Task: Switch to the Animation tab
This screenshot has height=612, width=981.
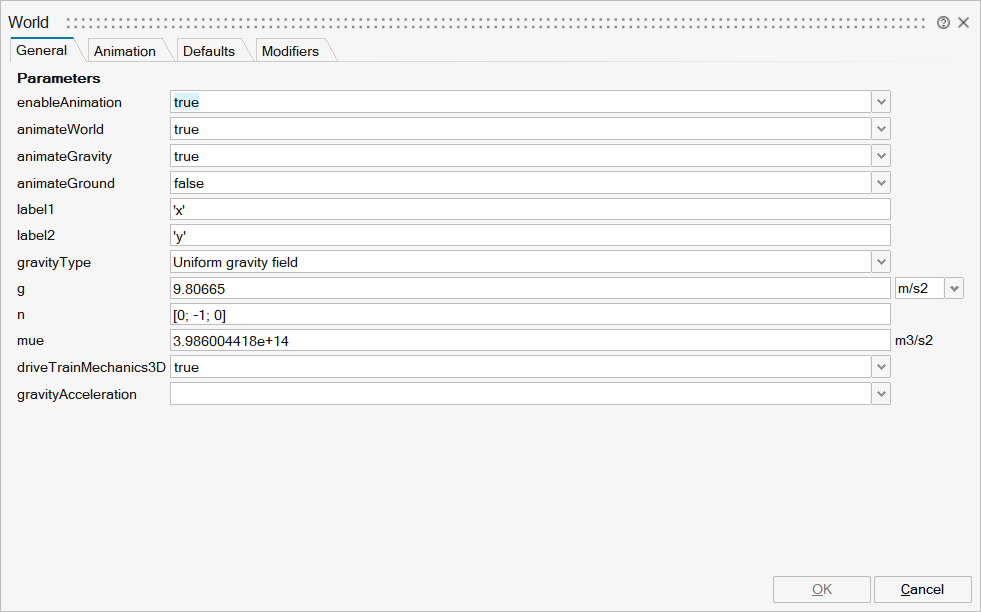Action: click(x=125, y=51)
